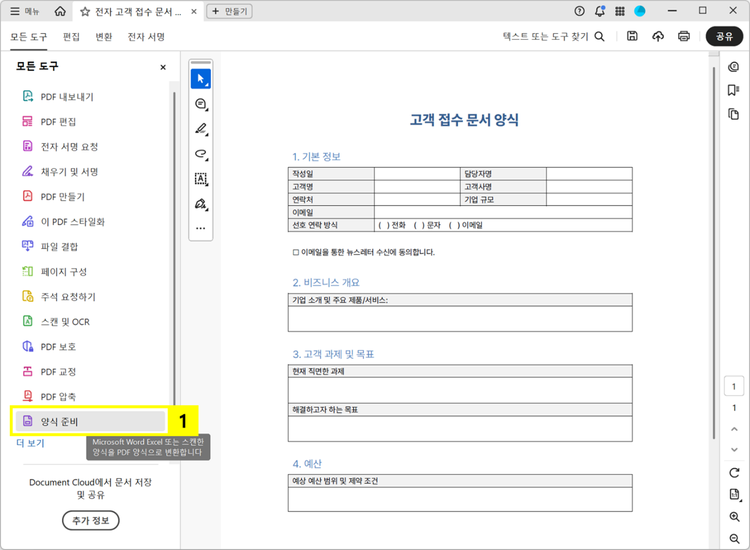Go to next page down chevron
750x550 pixels.
pyautogui.click(x=734, y=450)
